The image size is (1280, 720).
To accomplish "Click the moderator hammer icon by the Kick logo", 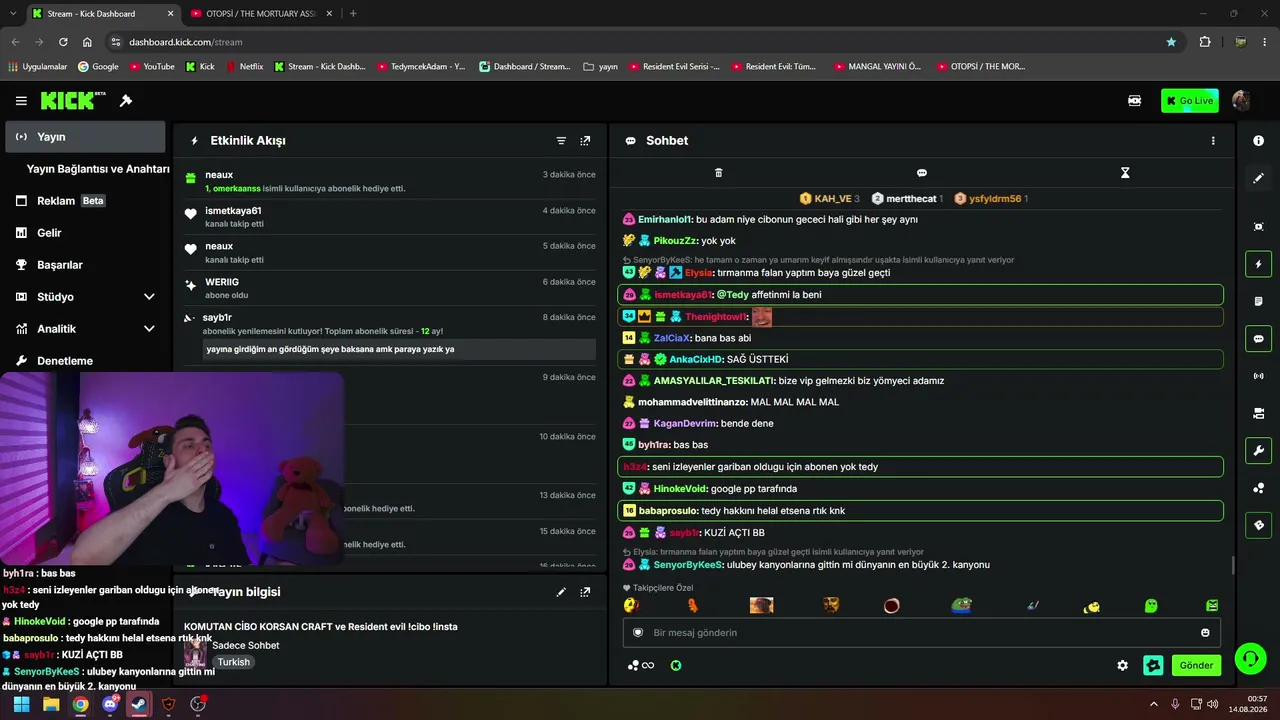I will pyautogui.click(x=126, y=101).
